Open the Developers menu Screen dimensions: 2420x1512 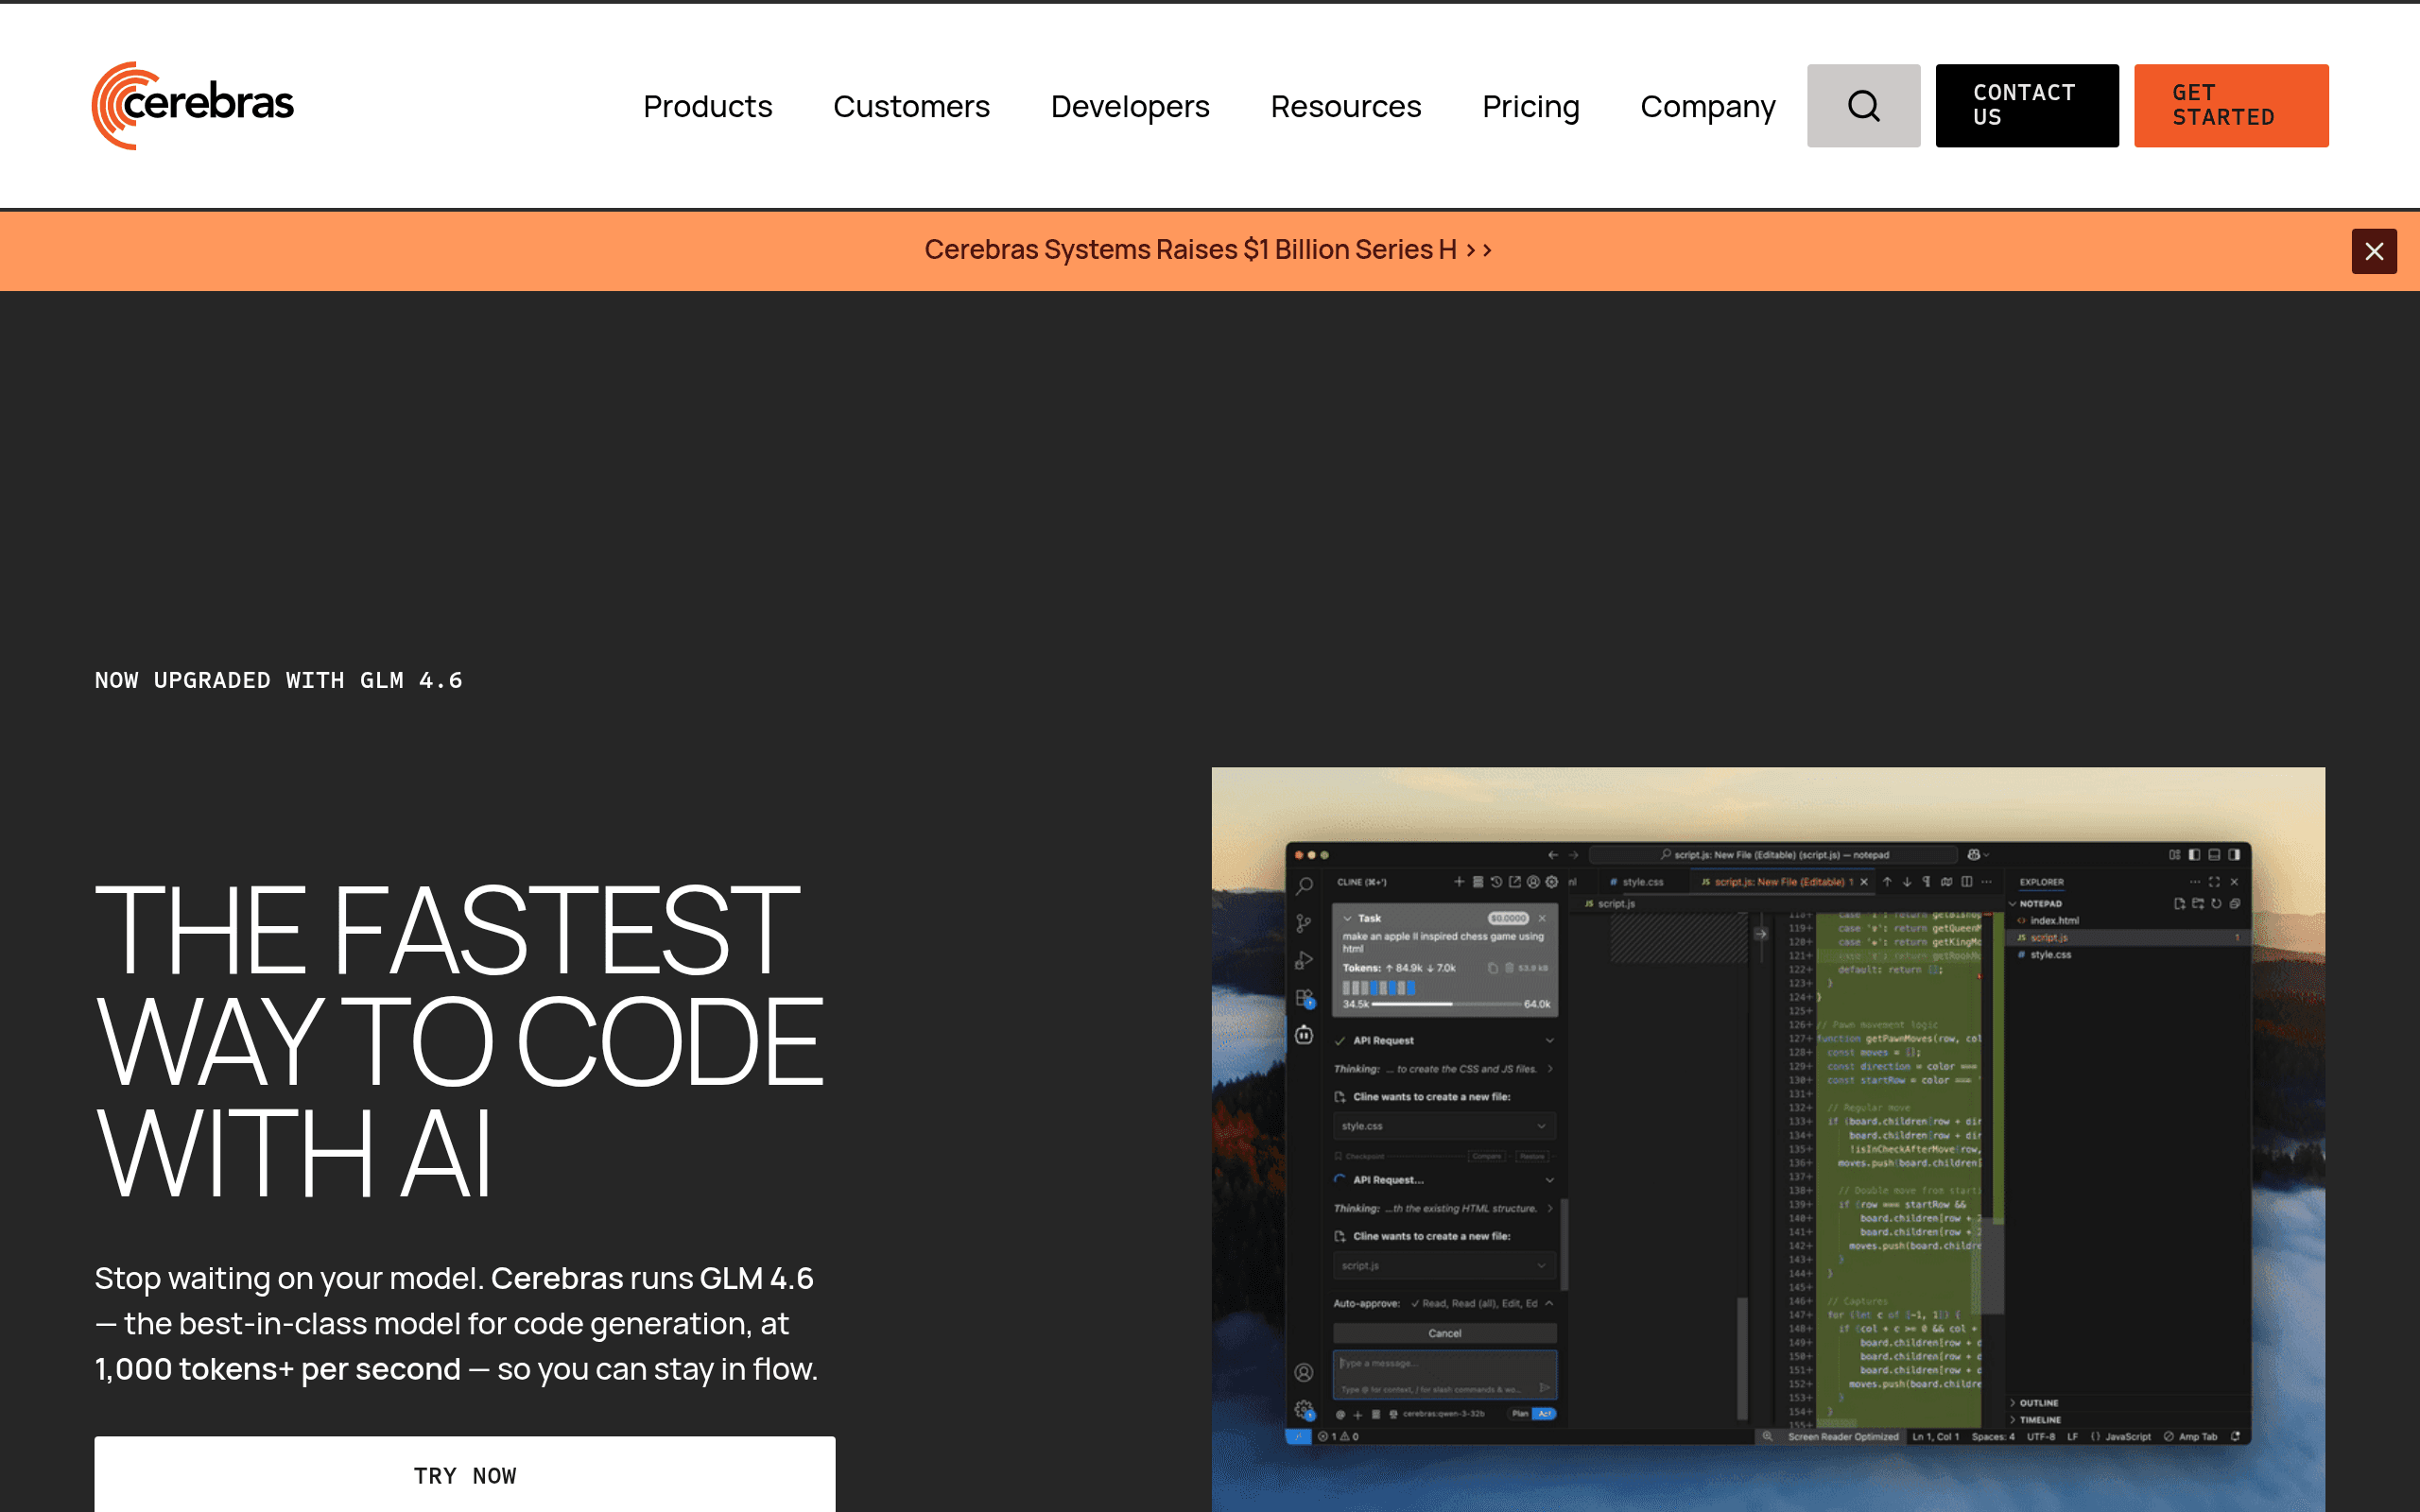click(x=1130, y=106)
